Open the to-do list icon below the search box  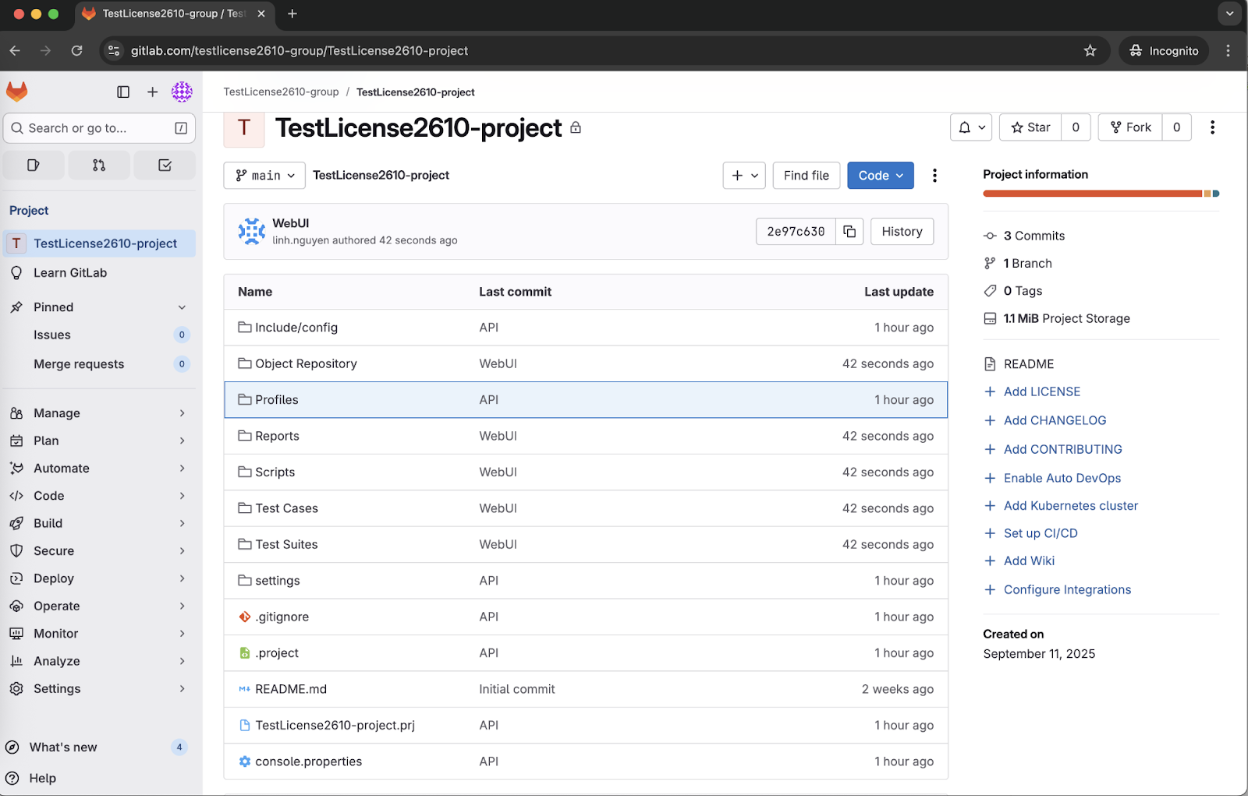[x=164, y=163]
